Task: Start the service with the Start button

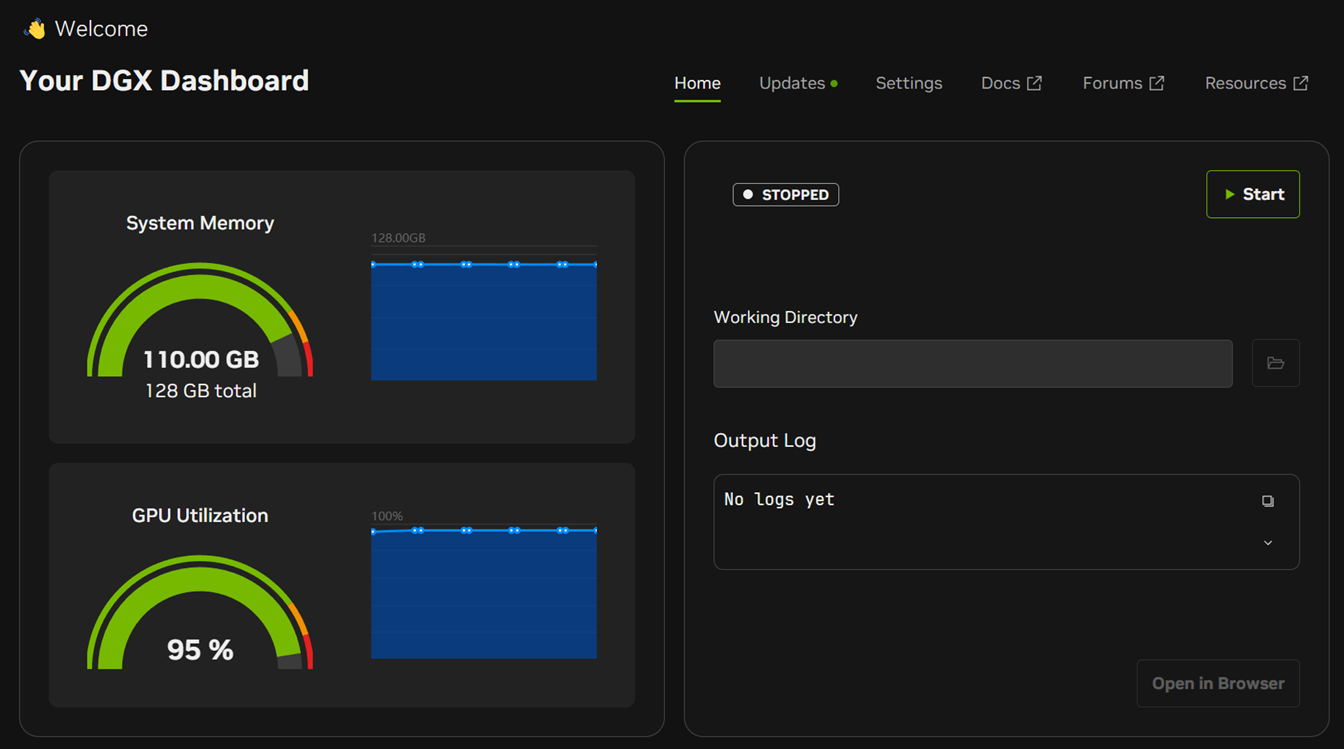Action: click(x=1253, y=194)
